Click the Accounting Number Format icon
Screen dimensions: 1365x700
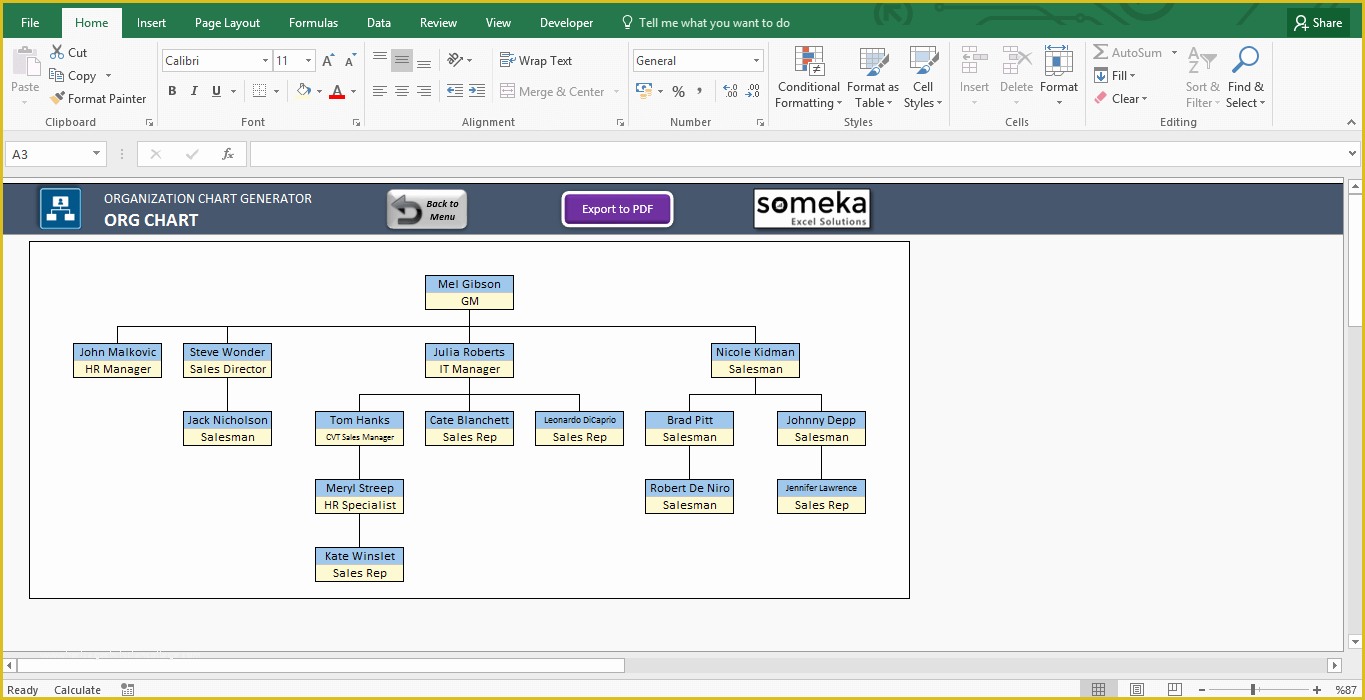(643, 91)
